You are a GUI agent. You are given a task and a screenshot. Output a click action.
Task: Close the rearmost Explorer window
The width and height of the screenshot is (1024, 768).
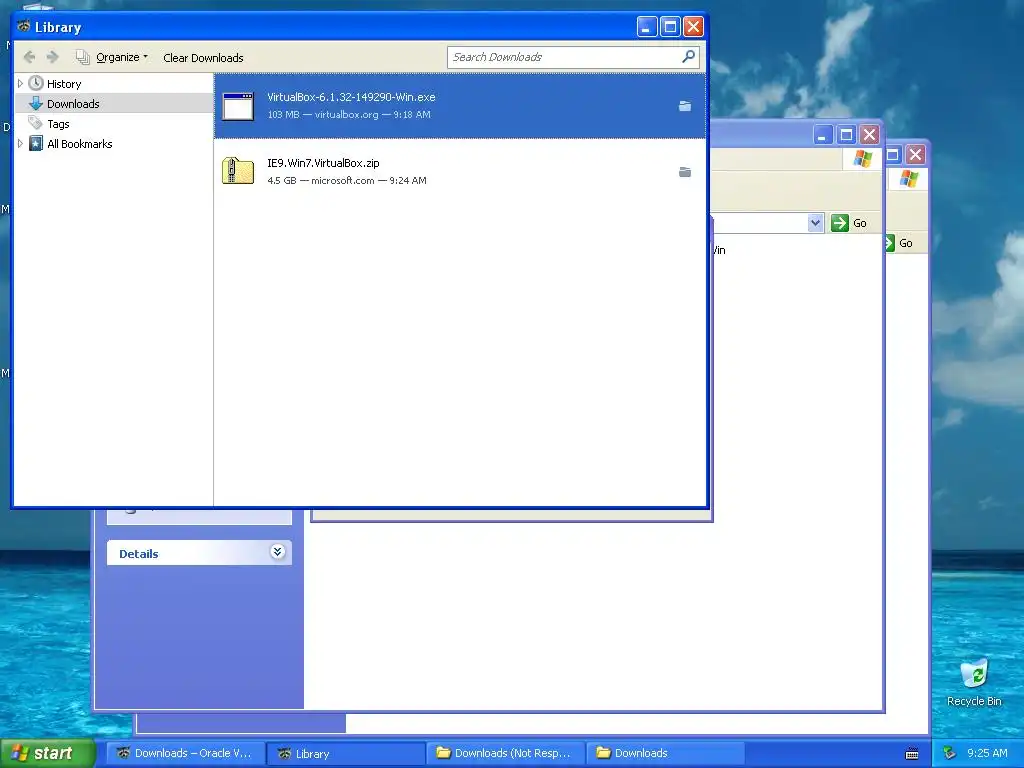[916, 155]
